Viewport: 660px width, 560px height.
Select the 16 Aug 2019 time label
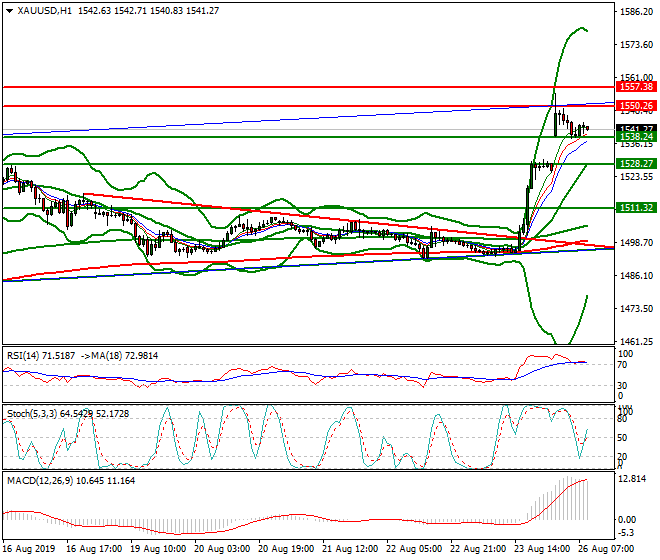point(29,549)
